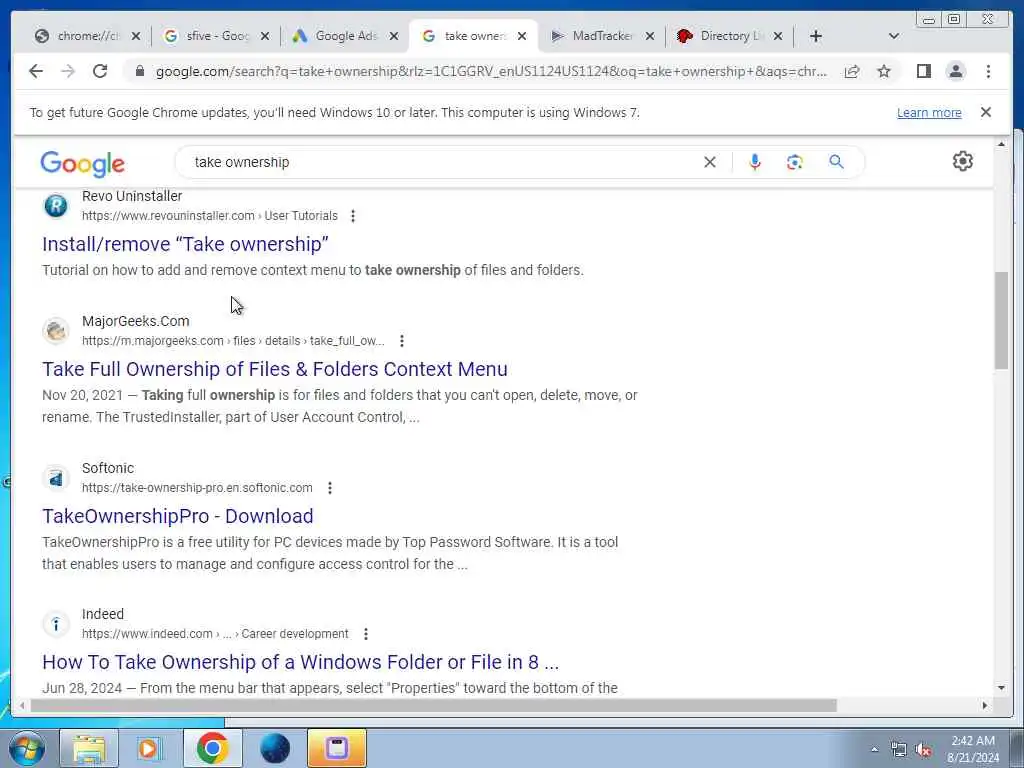The height and width of the screenshot is (768, 1024).
Task: Open media player from taskbar
Action: (150, 748)
